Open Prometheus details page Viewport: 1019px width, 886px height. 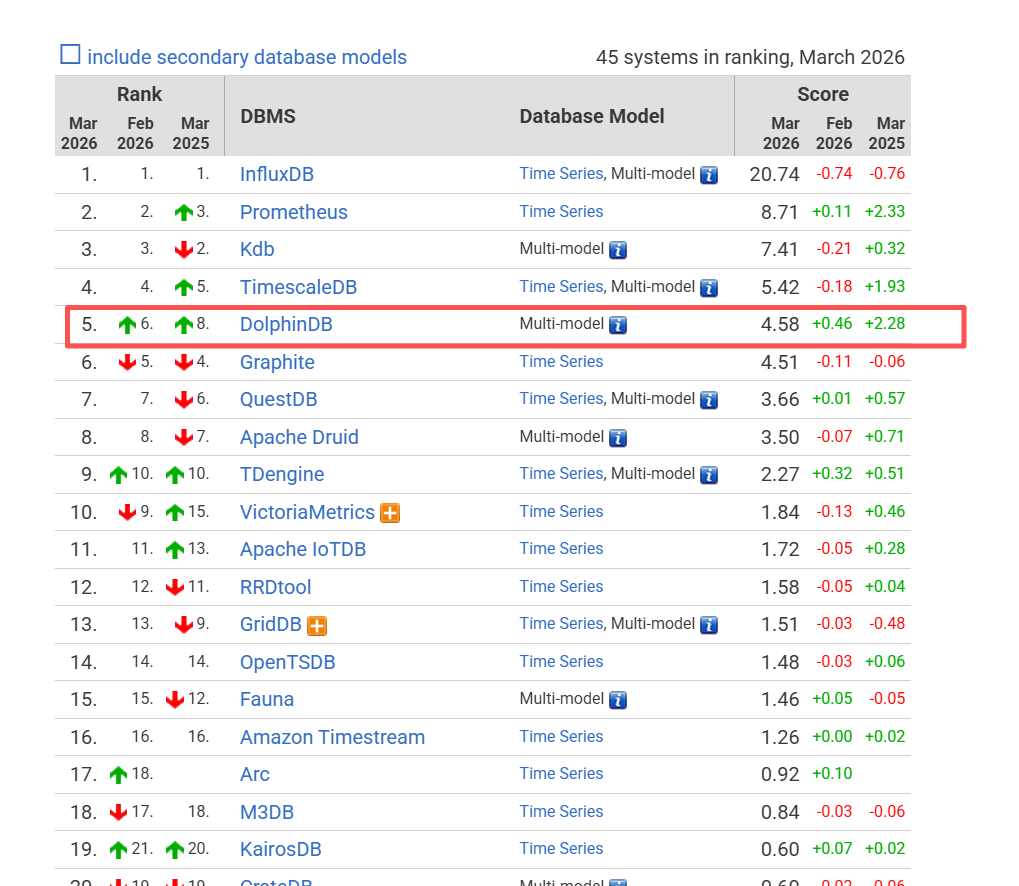[x=294, y=212]
